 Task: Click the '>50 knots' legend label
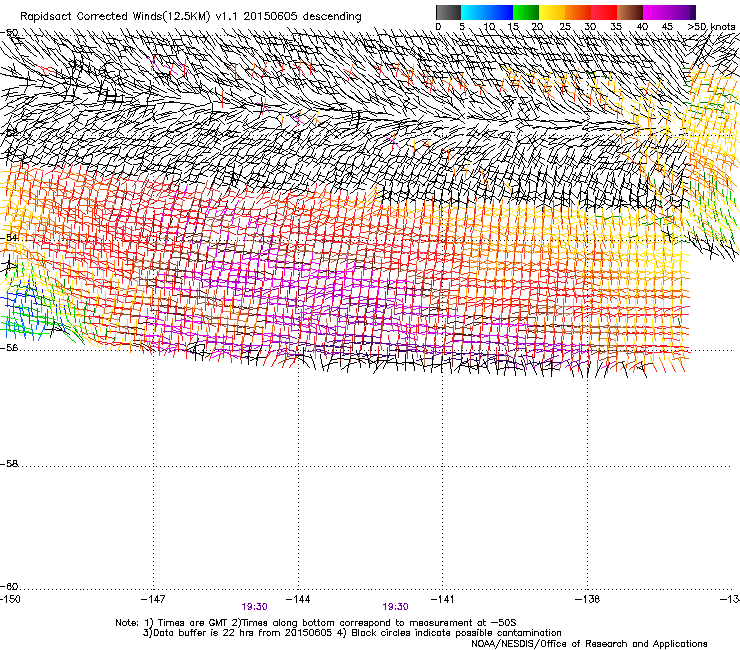[711, 26]
